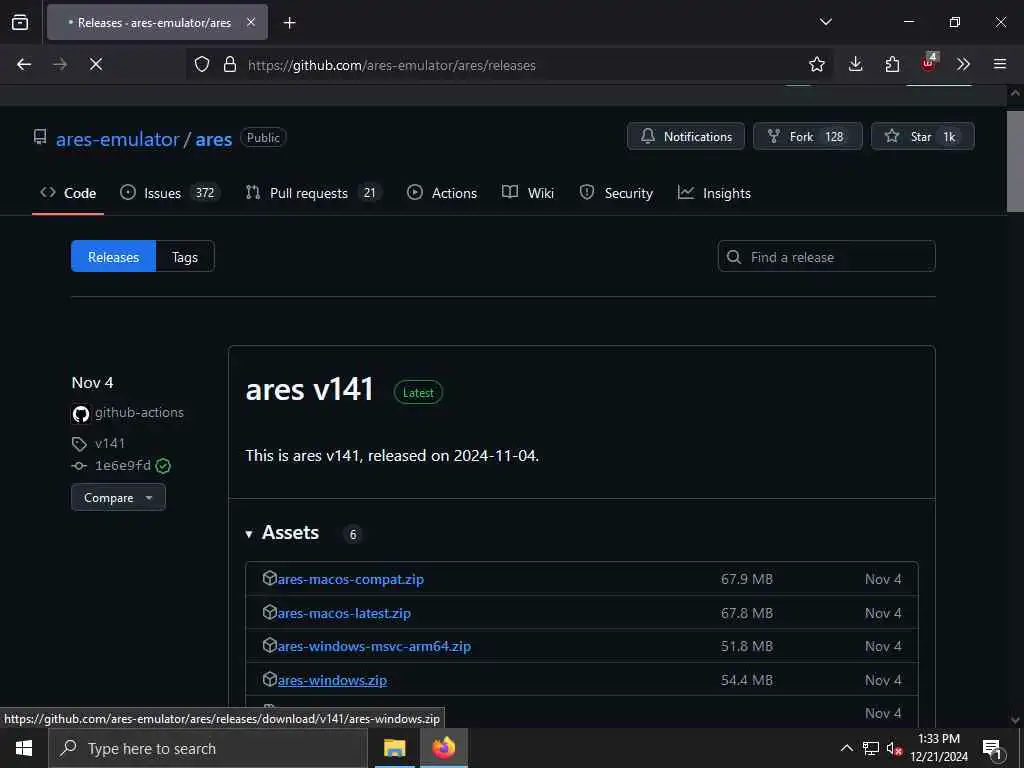Open commit 1e6e9fd link

pos(123,466)
